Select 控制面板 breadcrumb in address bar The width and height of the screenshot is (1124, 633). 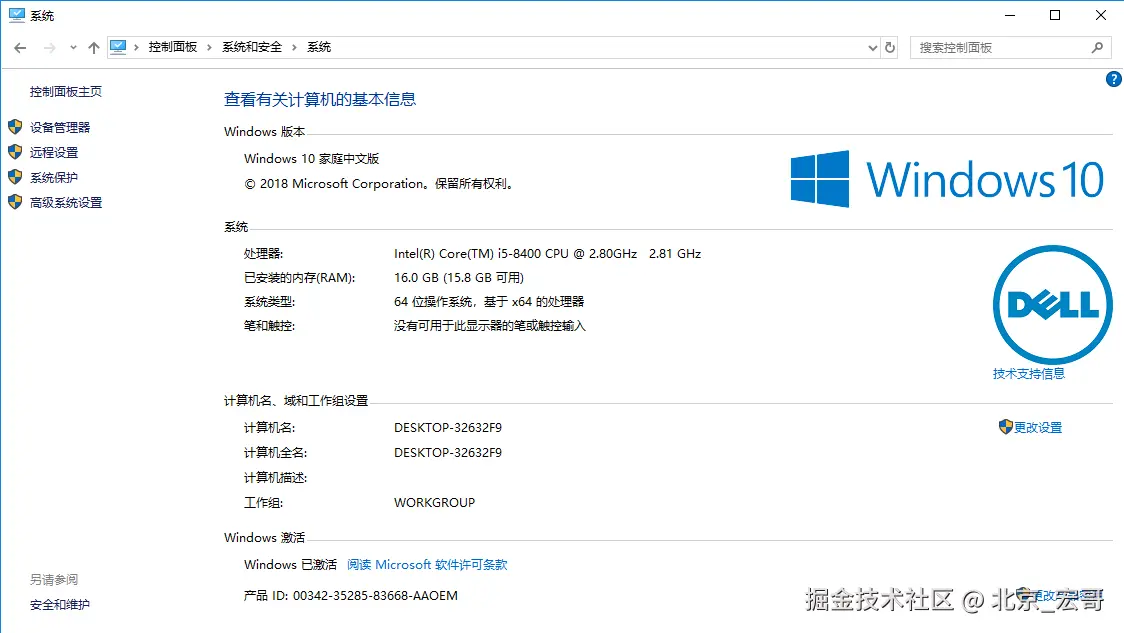(x=173, y=47)
